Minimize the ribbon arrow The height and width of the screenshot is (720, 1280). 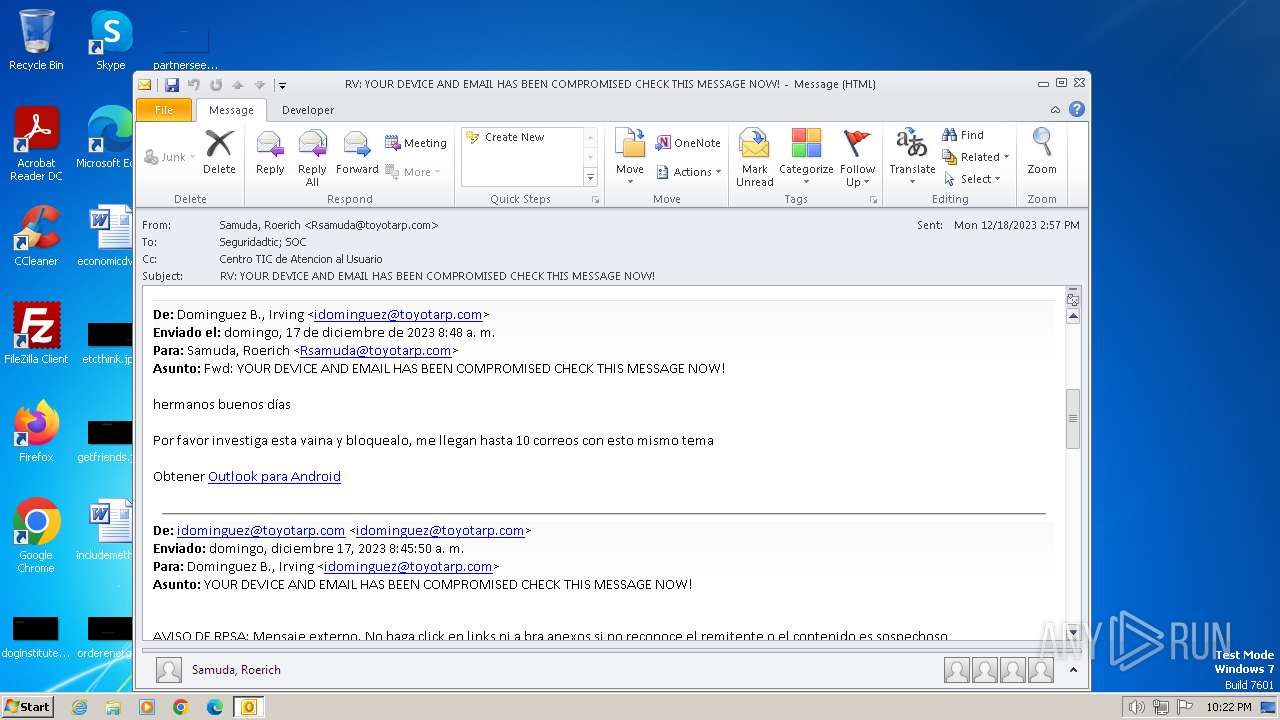pos(1055,110)
